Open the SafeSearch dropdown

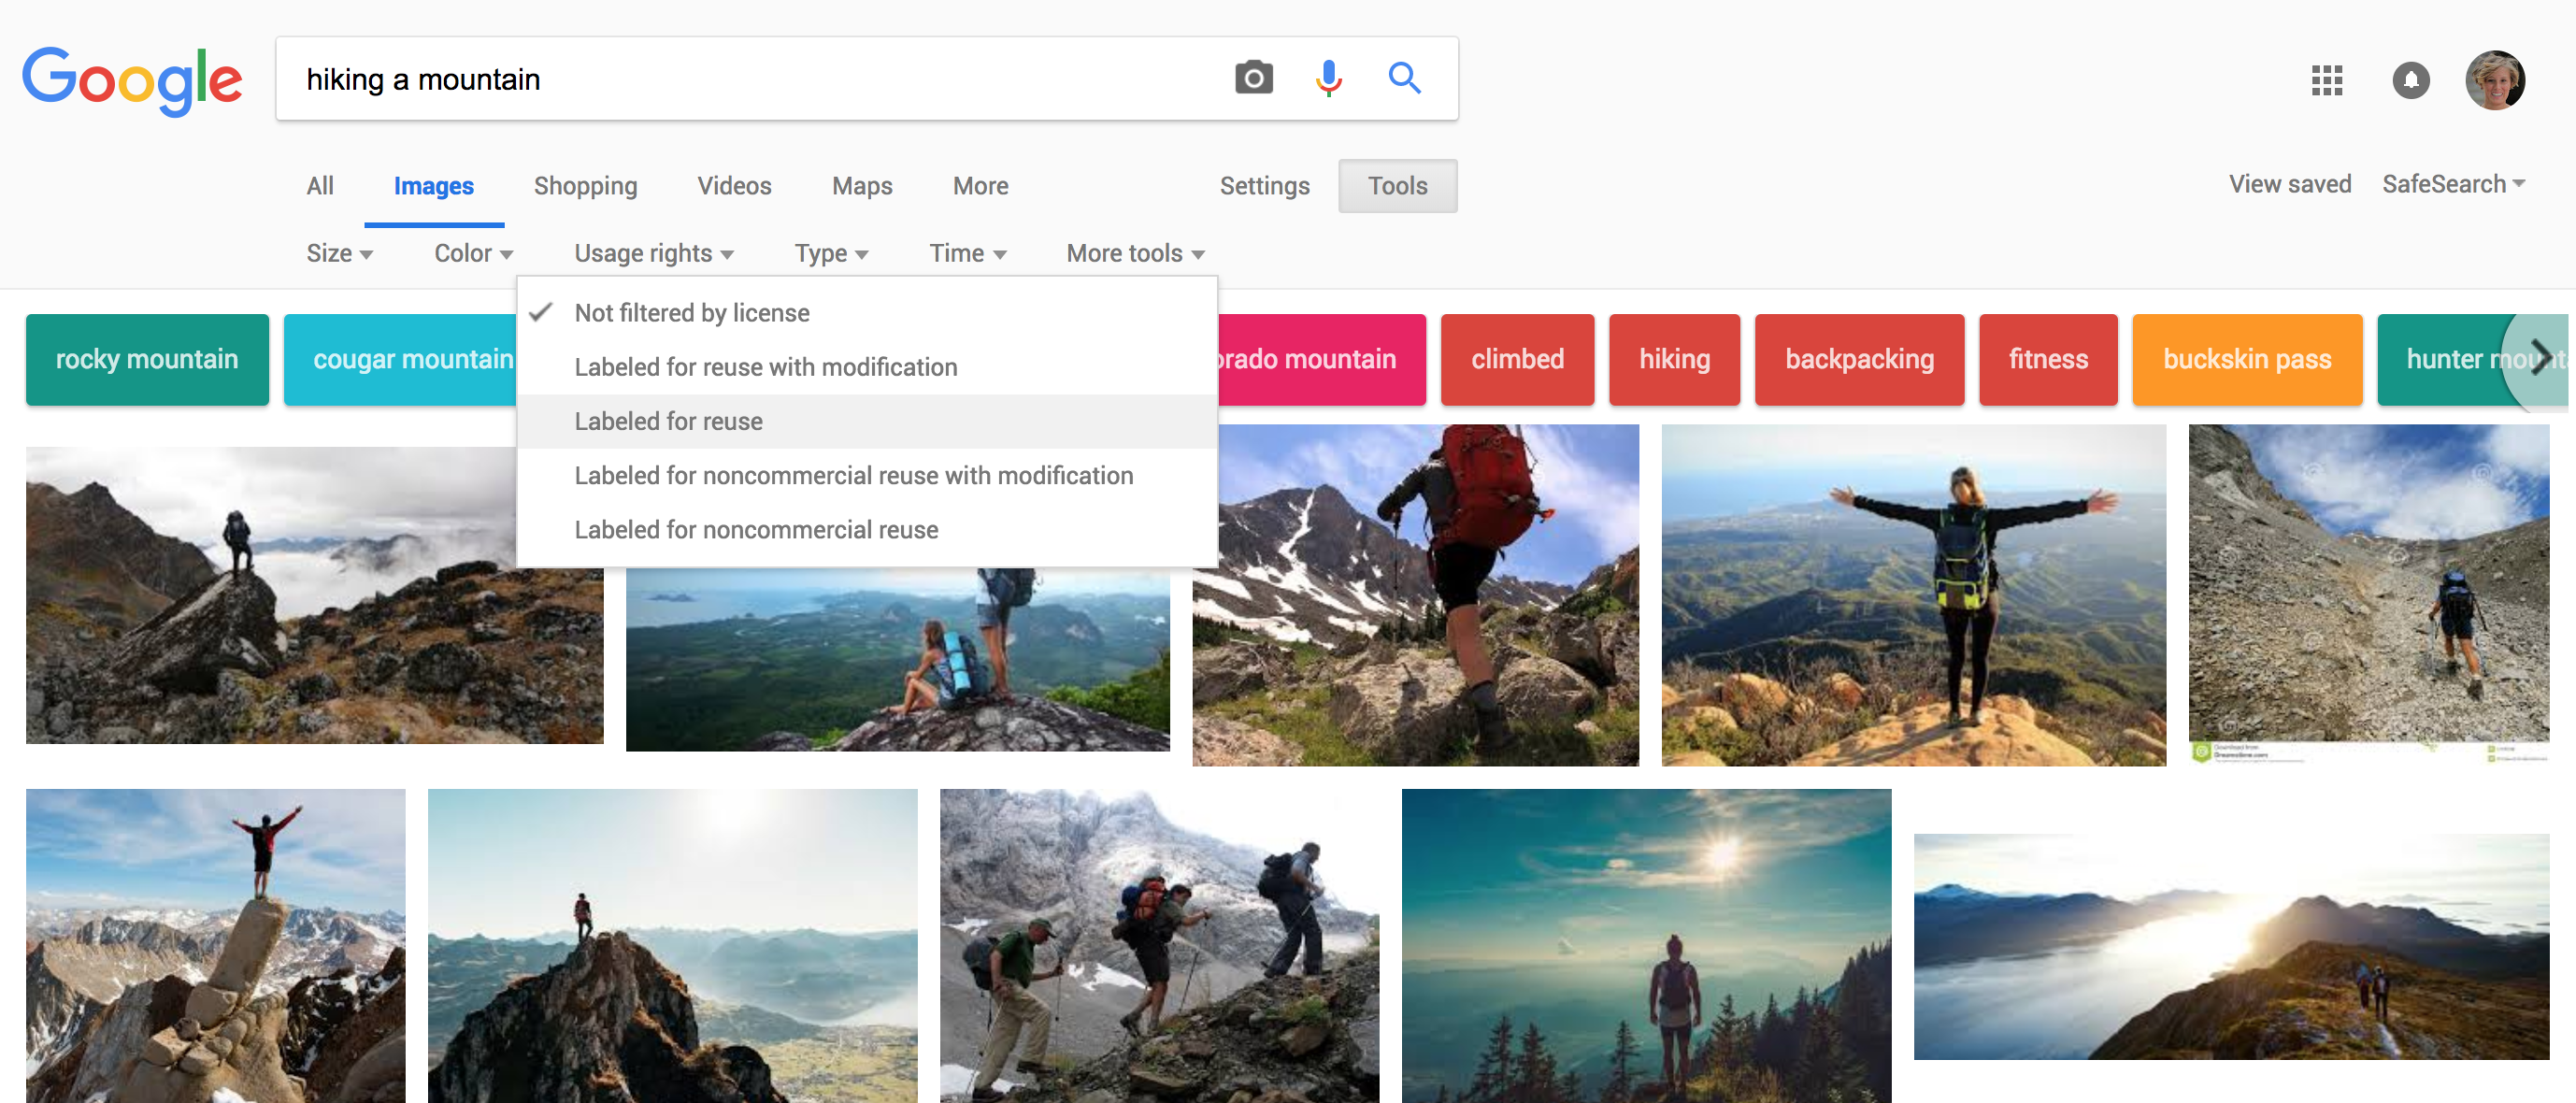[2453, 184]
